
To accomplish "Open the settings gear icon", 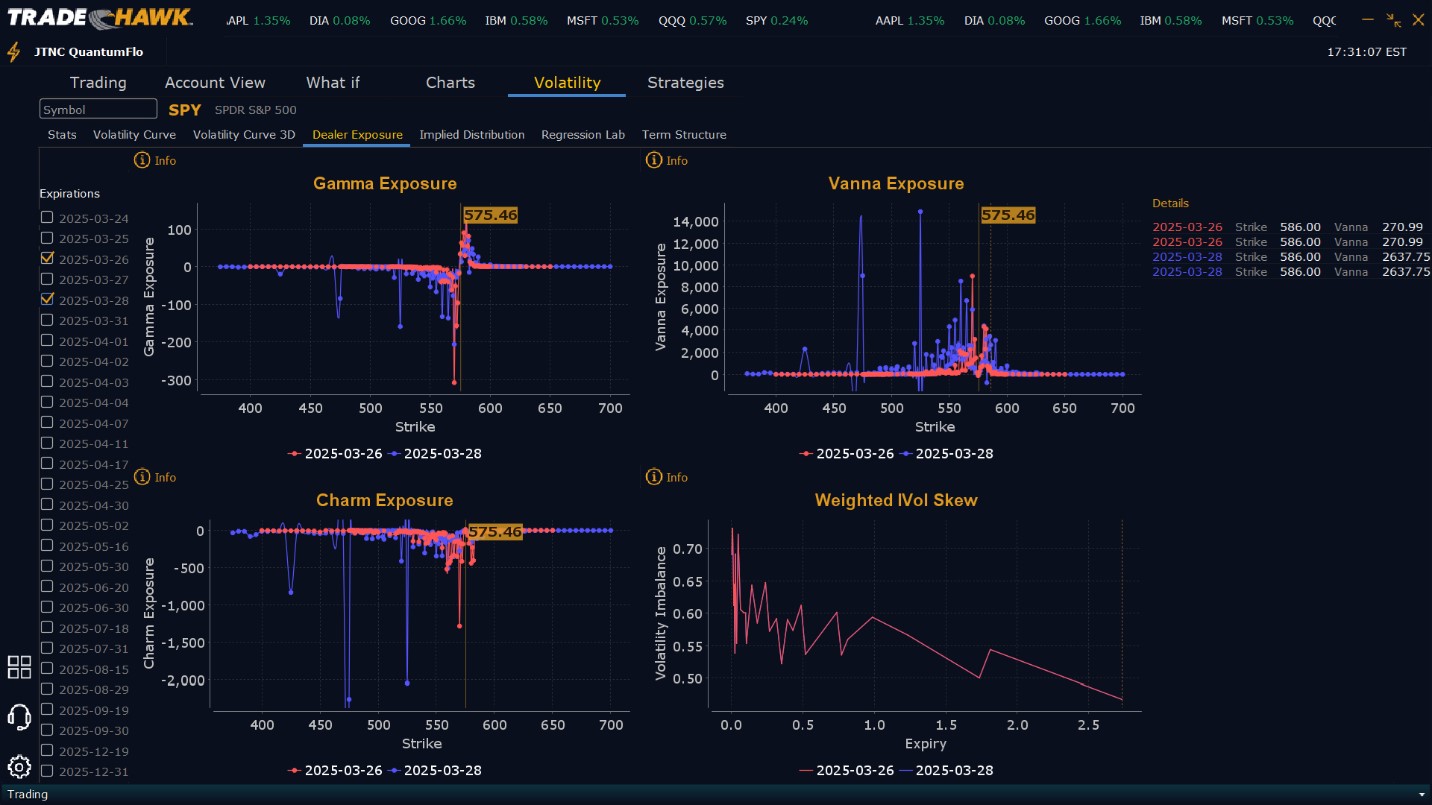I will (19, 767).
